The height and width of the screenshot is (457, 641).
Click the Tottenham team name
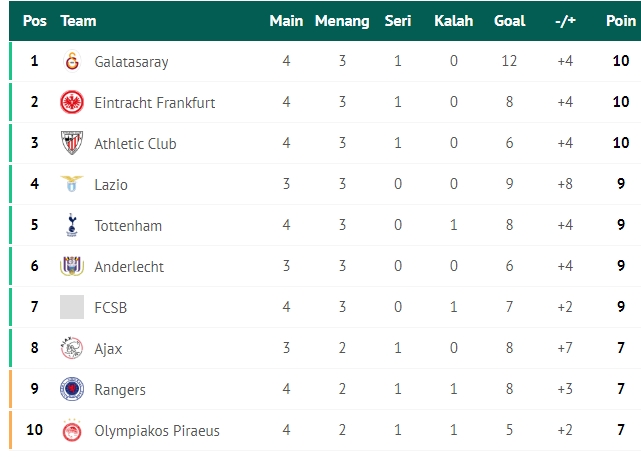[128, 226]
